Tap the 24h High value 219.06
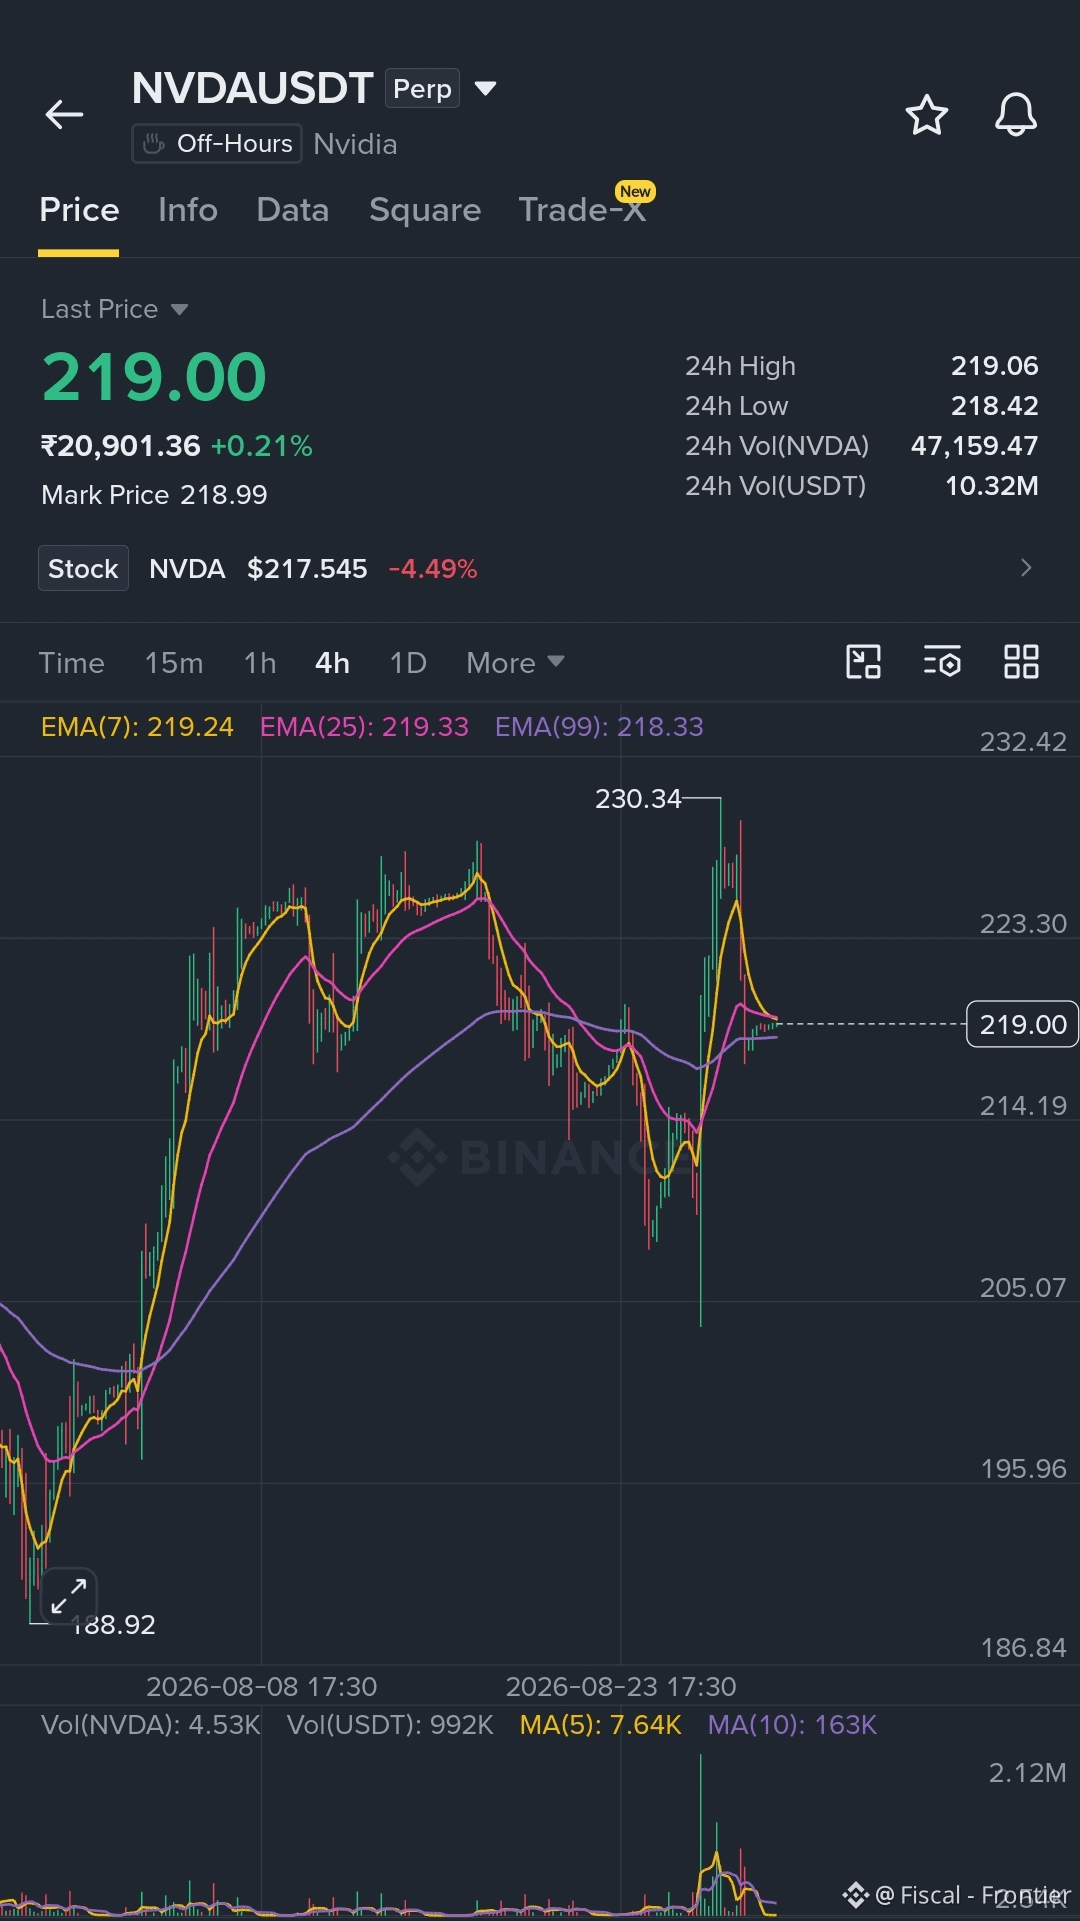 (x=994, y=366)
